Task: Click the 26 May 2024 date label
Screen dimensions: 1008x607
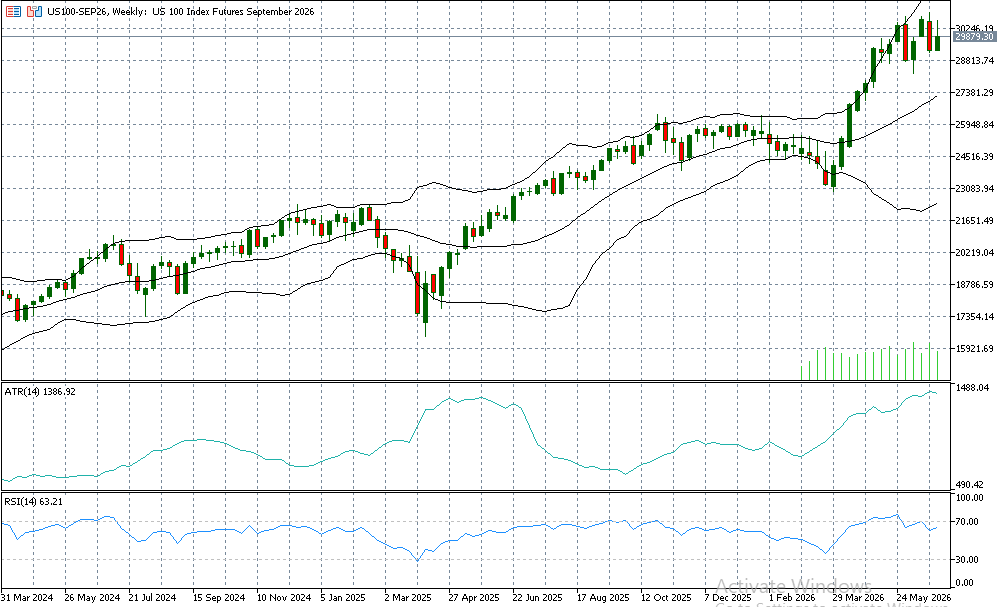Action: point(92,597)
